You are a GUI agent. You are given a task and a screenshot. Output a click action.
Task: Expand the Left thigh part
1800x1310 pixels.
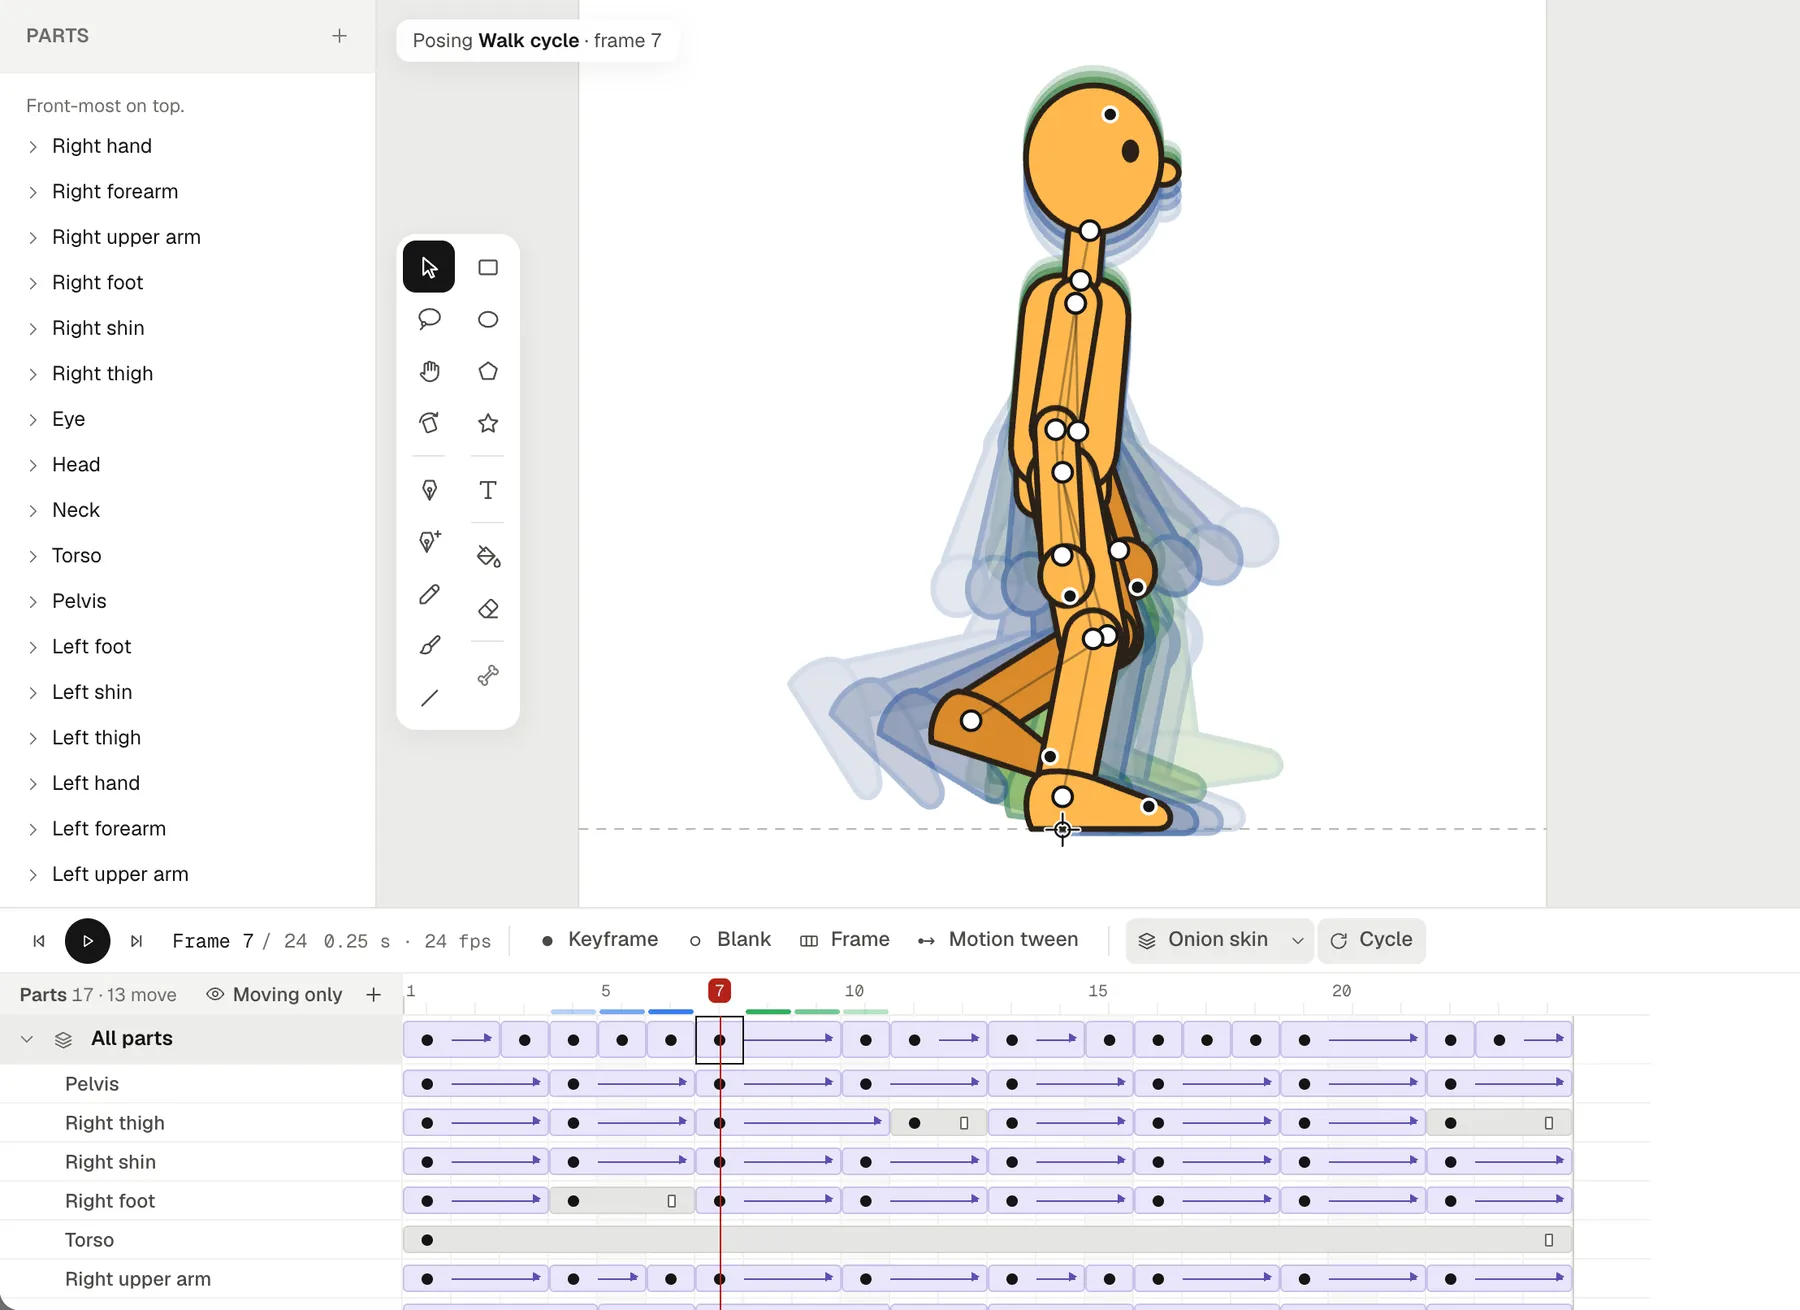(x=33, y=738)
